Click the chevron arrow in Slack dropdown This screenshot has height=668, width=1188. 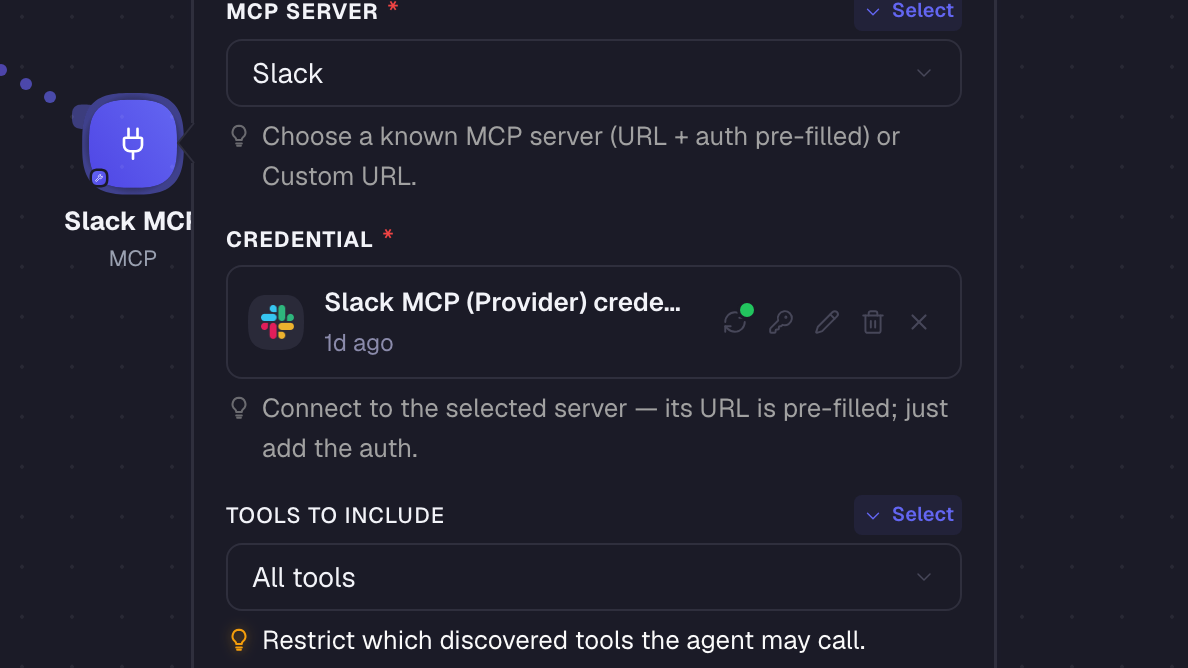coord(924,73)
